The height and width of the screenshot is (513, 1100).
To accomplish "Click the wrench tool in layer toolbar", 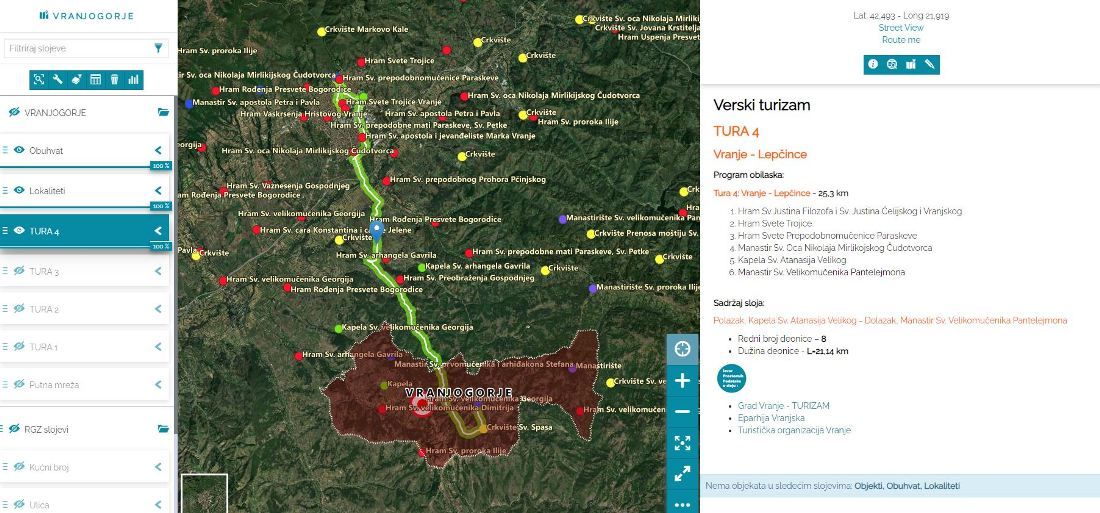I will point(58,79).
